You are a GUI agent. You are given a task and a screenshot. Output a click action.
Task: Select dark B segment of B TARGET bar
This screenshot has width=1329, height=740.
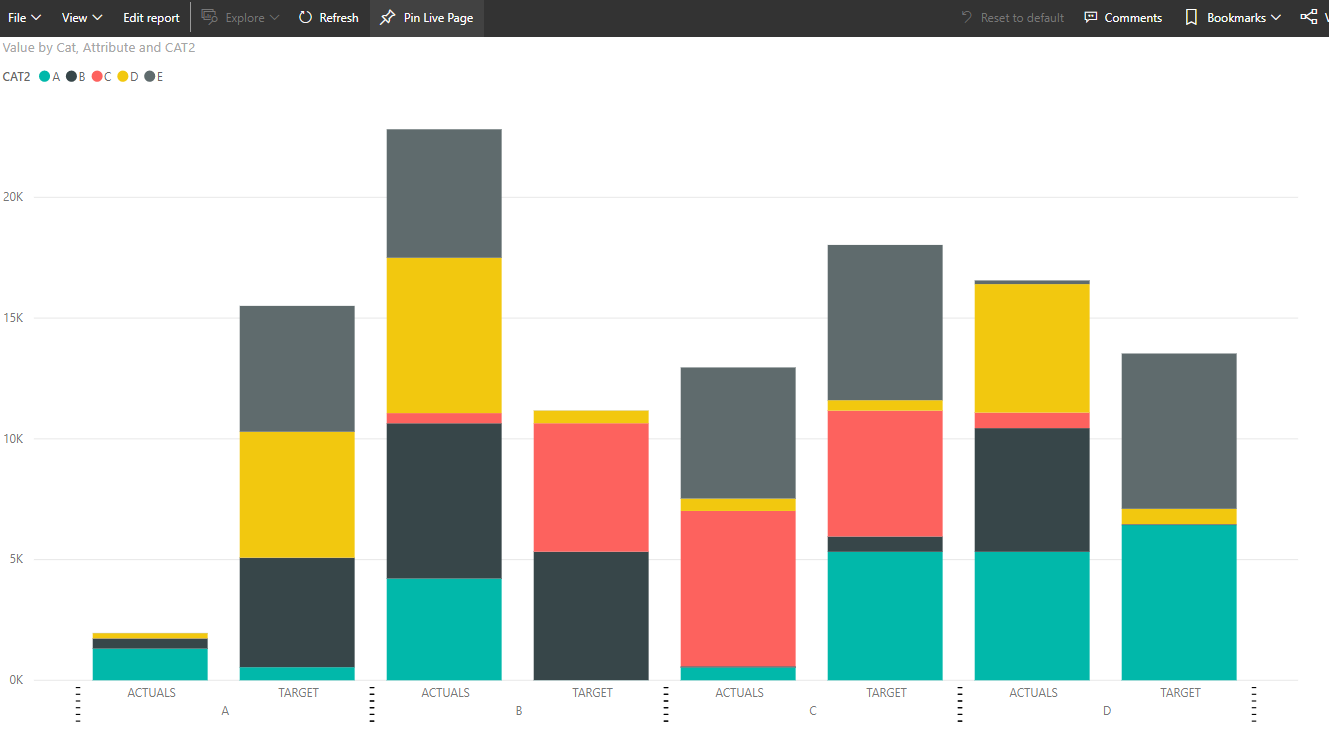click(591, 616)
